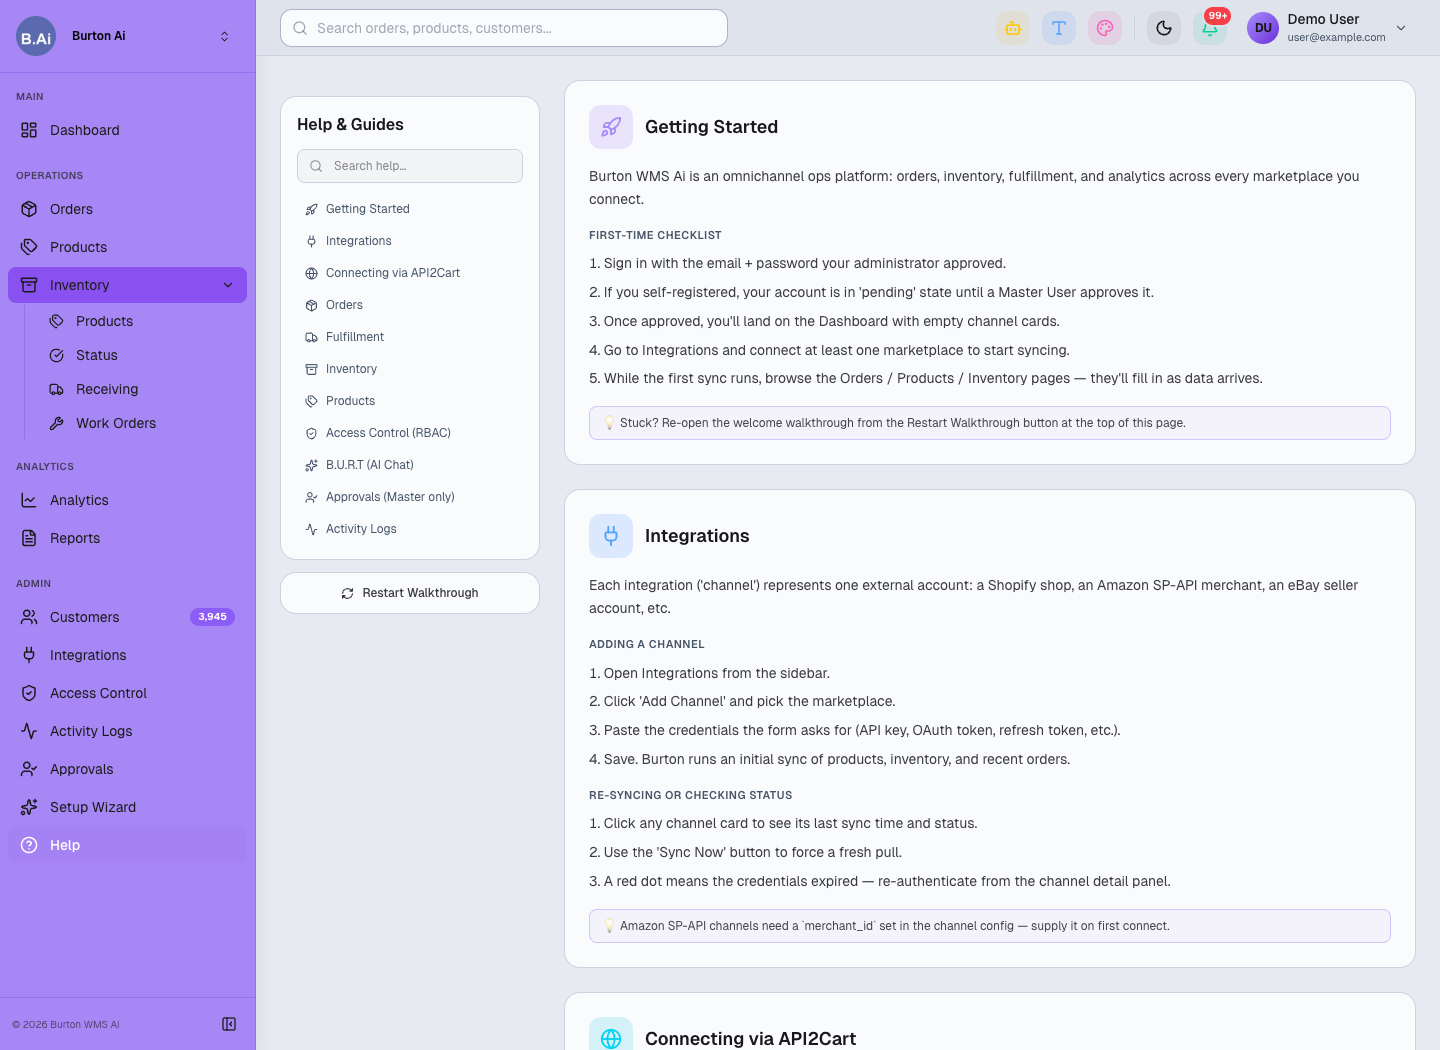Open the AI assistant robot icon
Viewport: 1440px width, 1050px height.
[x=1013, y=28]
